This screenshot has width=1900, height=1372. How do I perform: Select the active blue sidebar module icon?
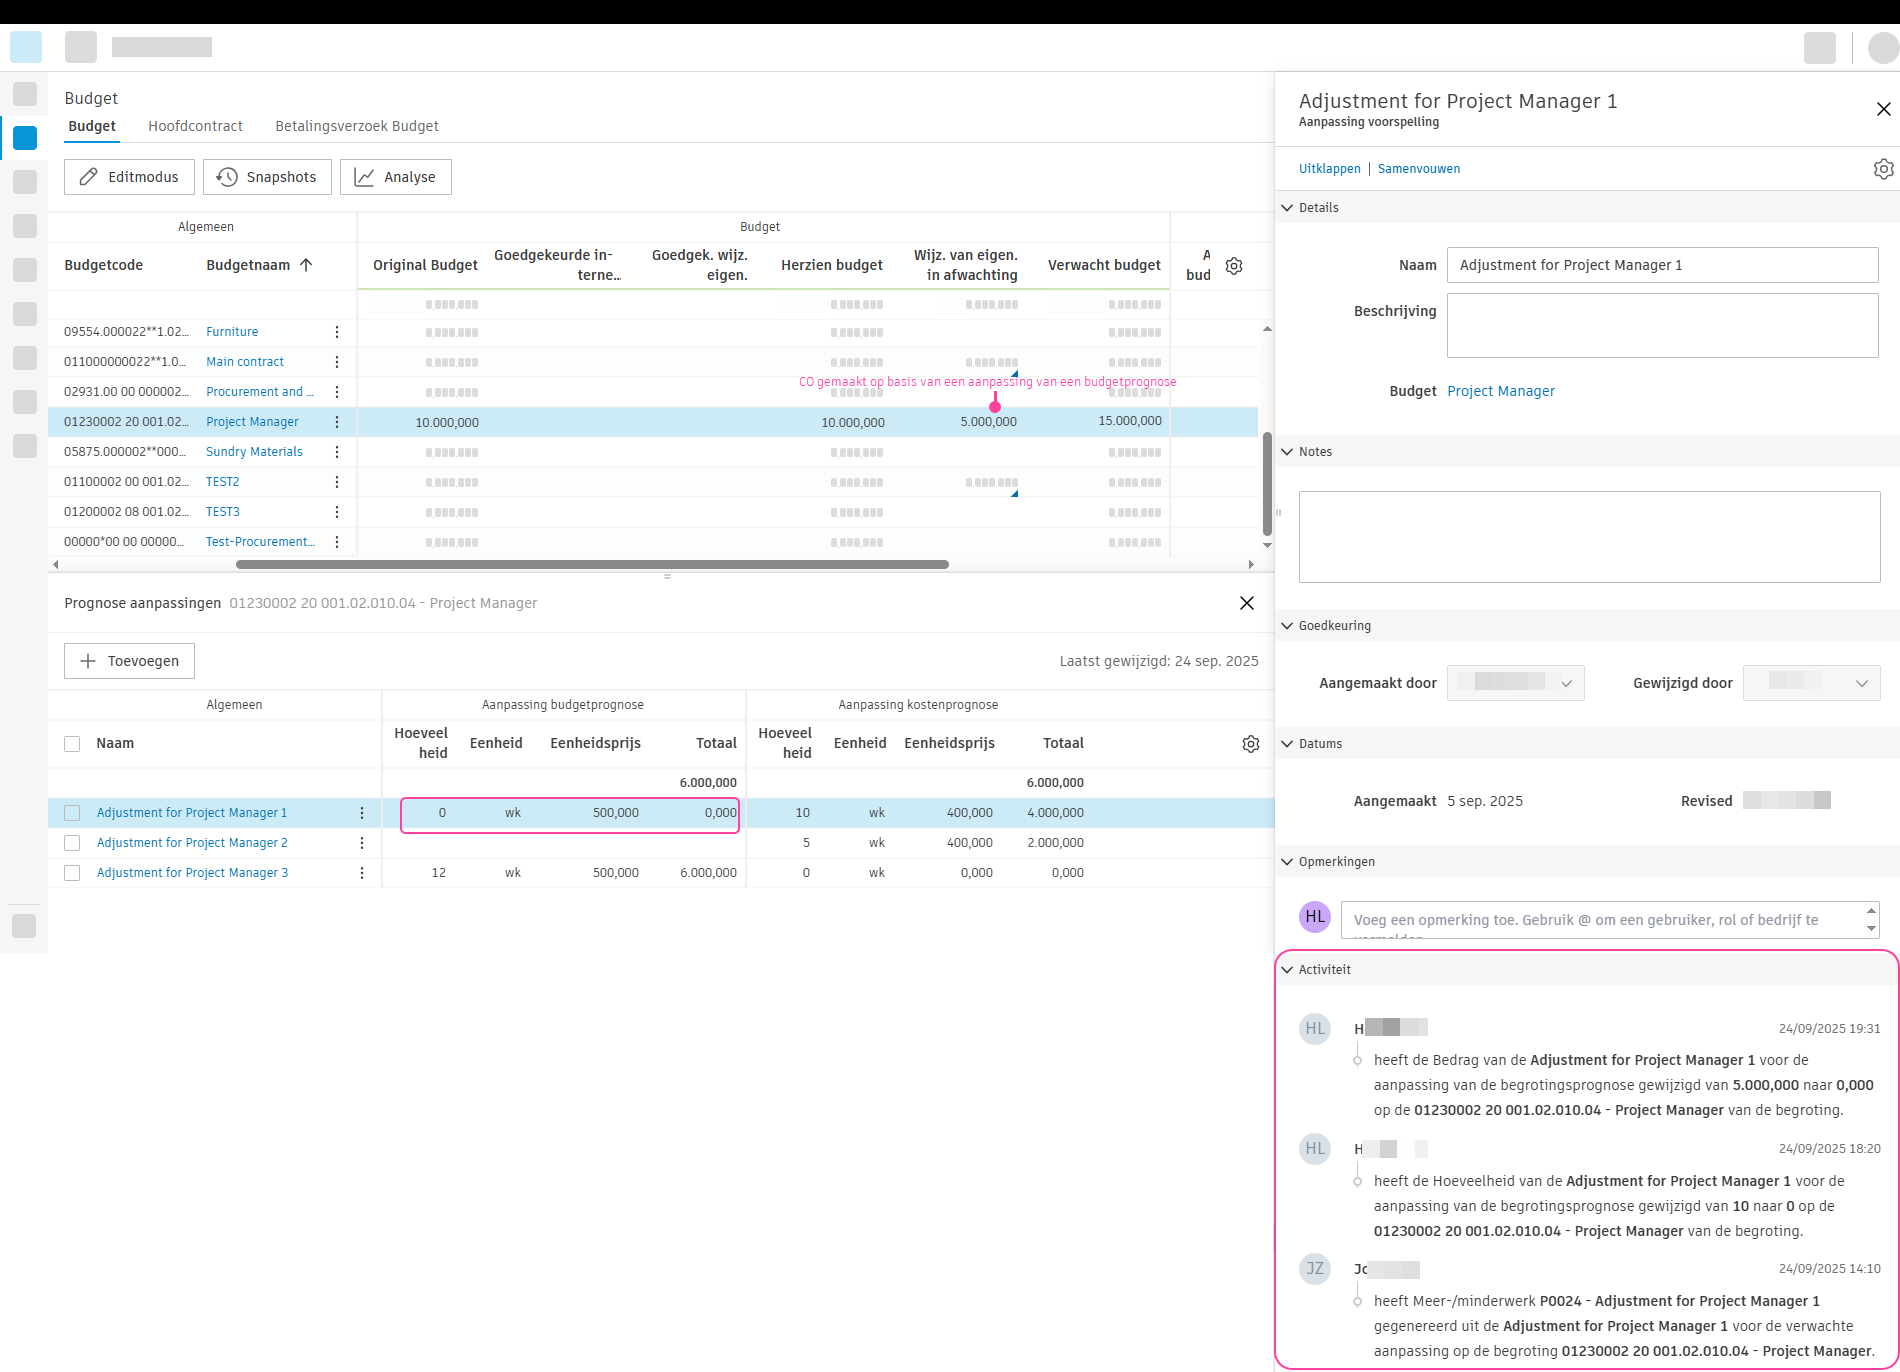pyautogui.click(x=25, y=138)
